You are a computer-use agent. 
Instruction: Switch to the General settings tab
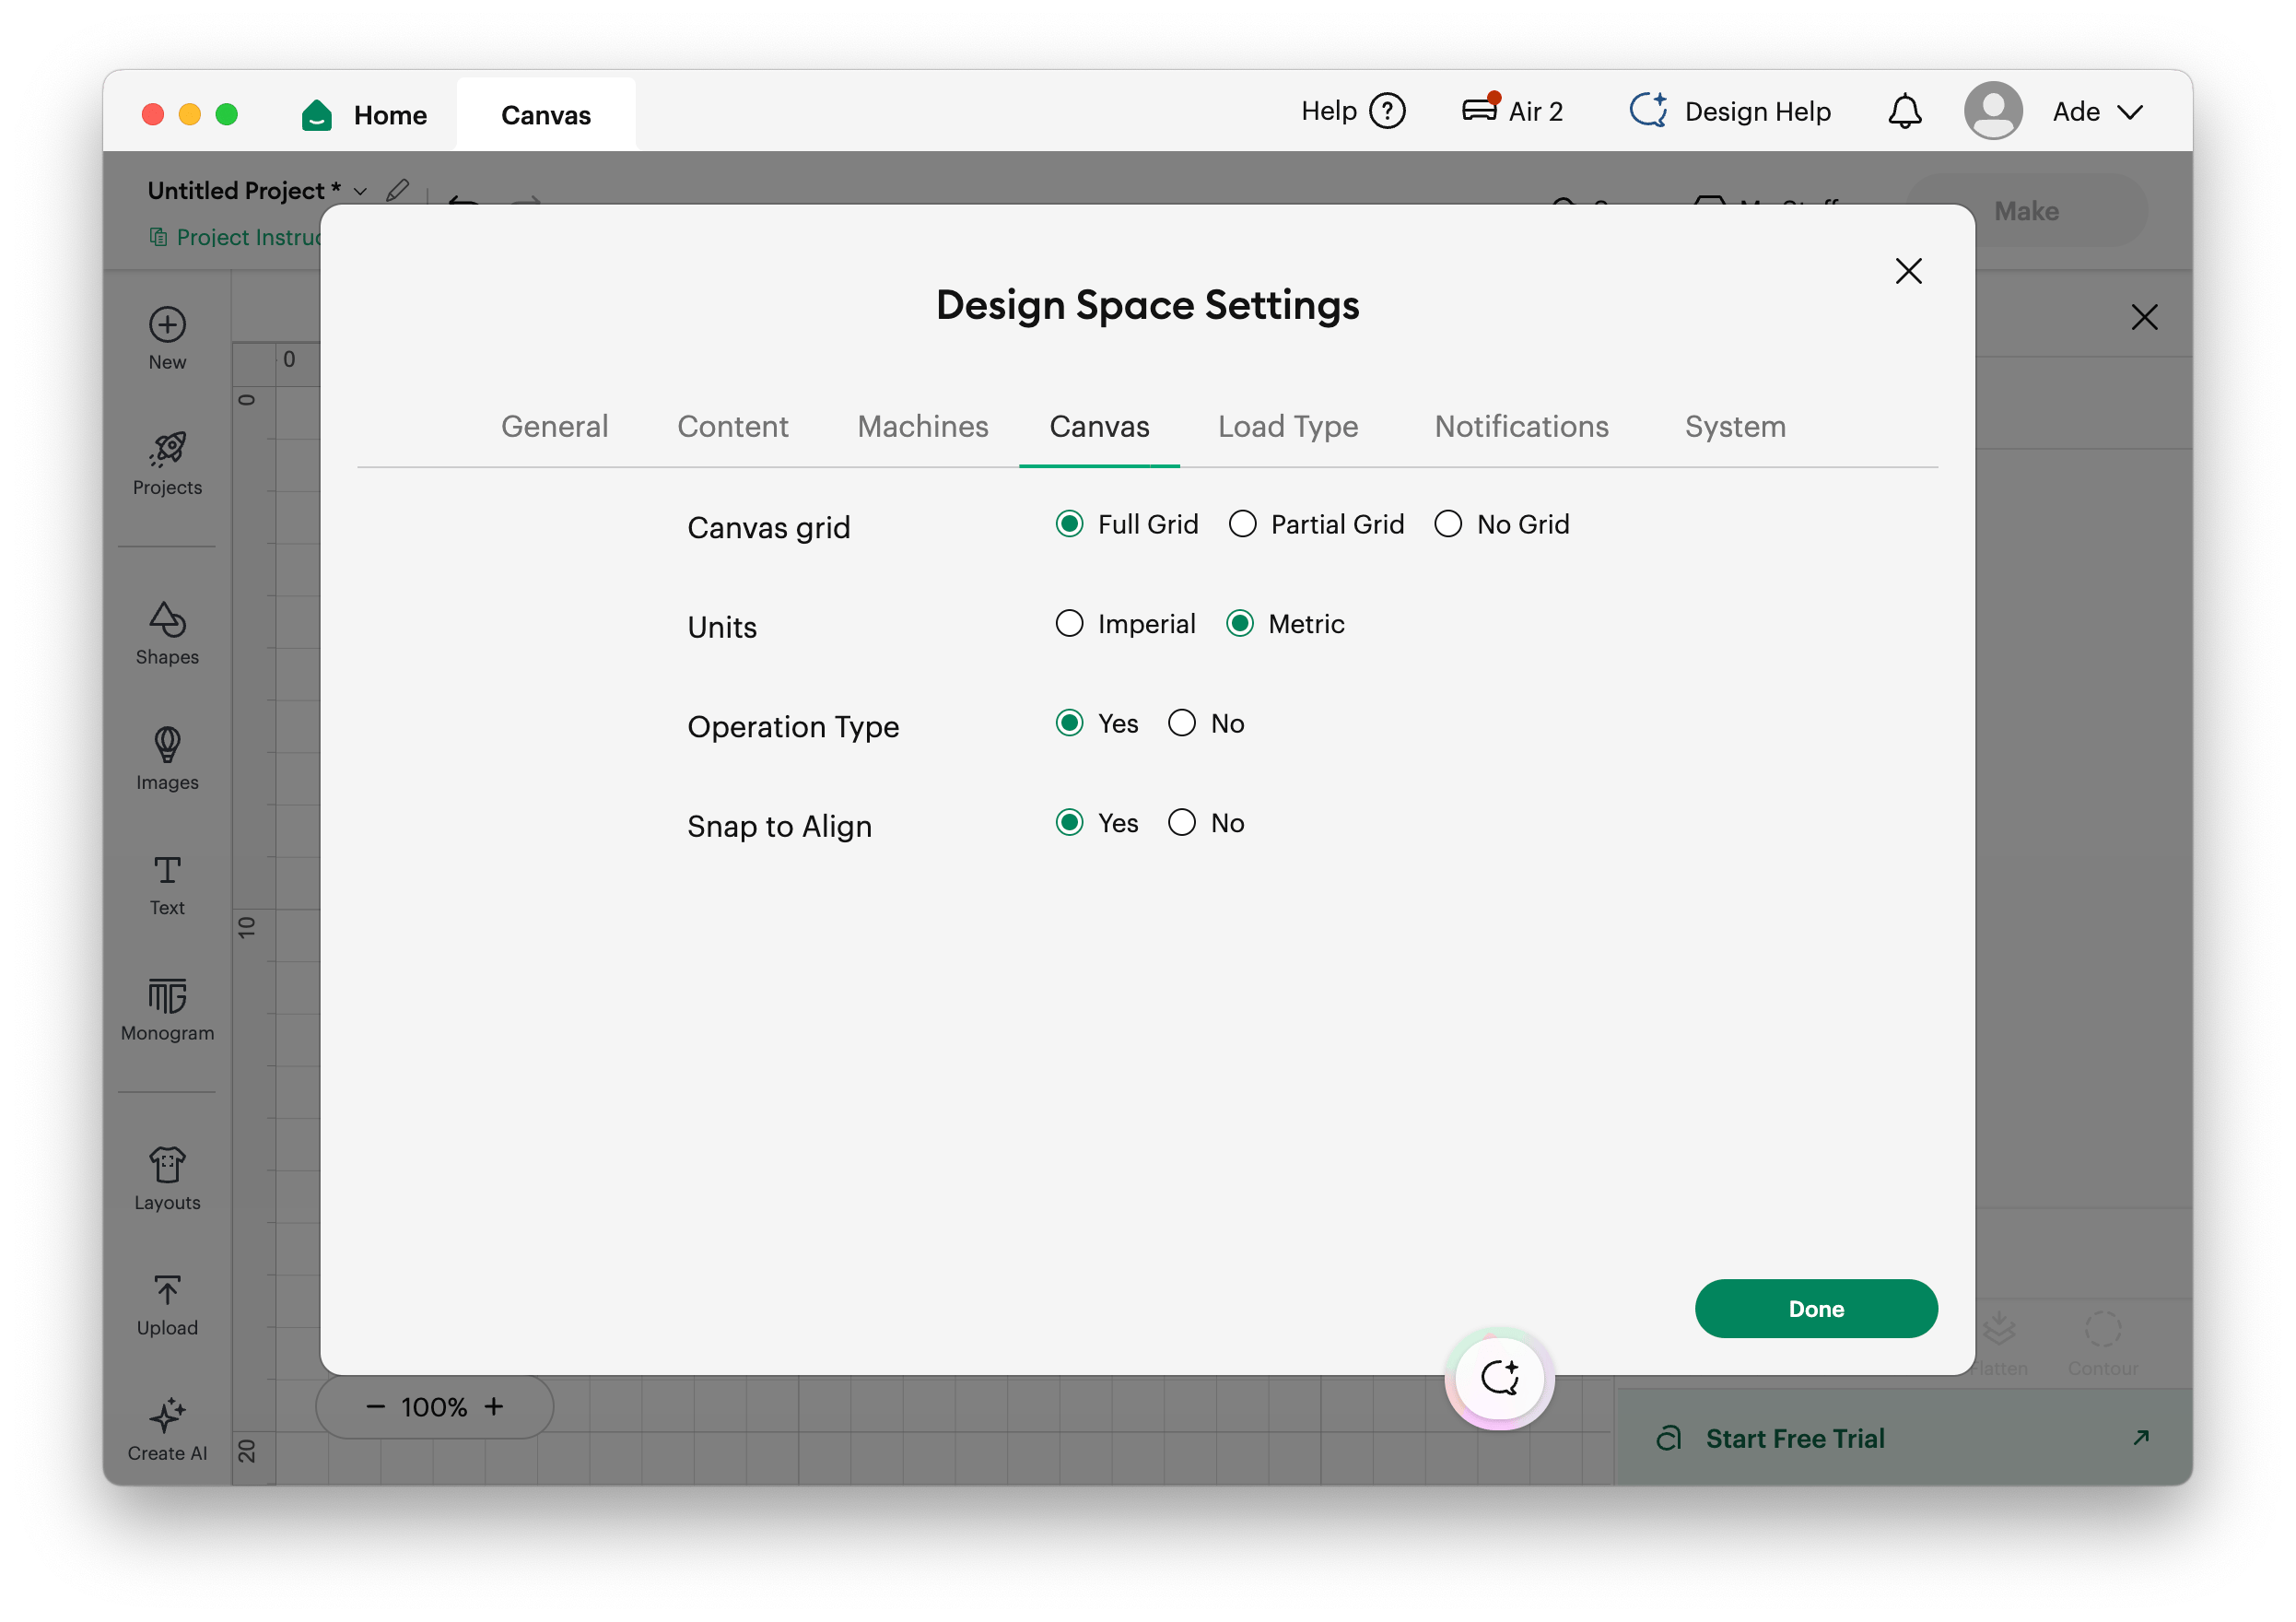coord(554,427)
